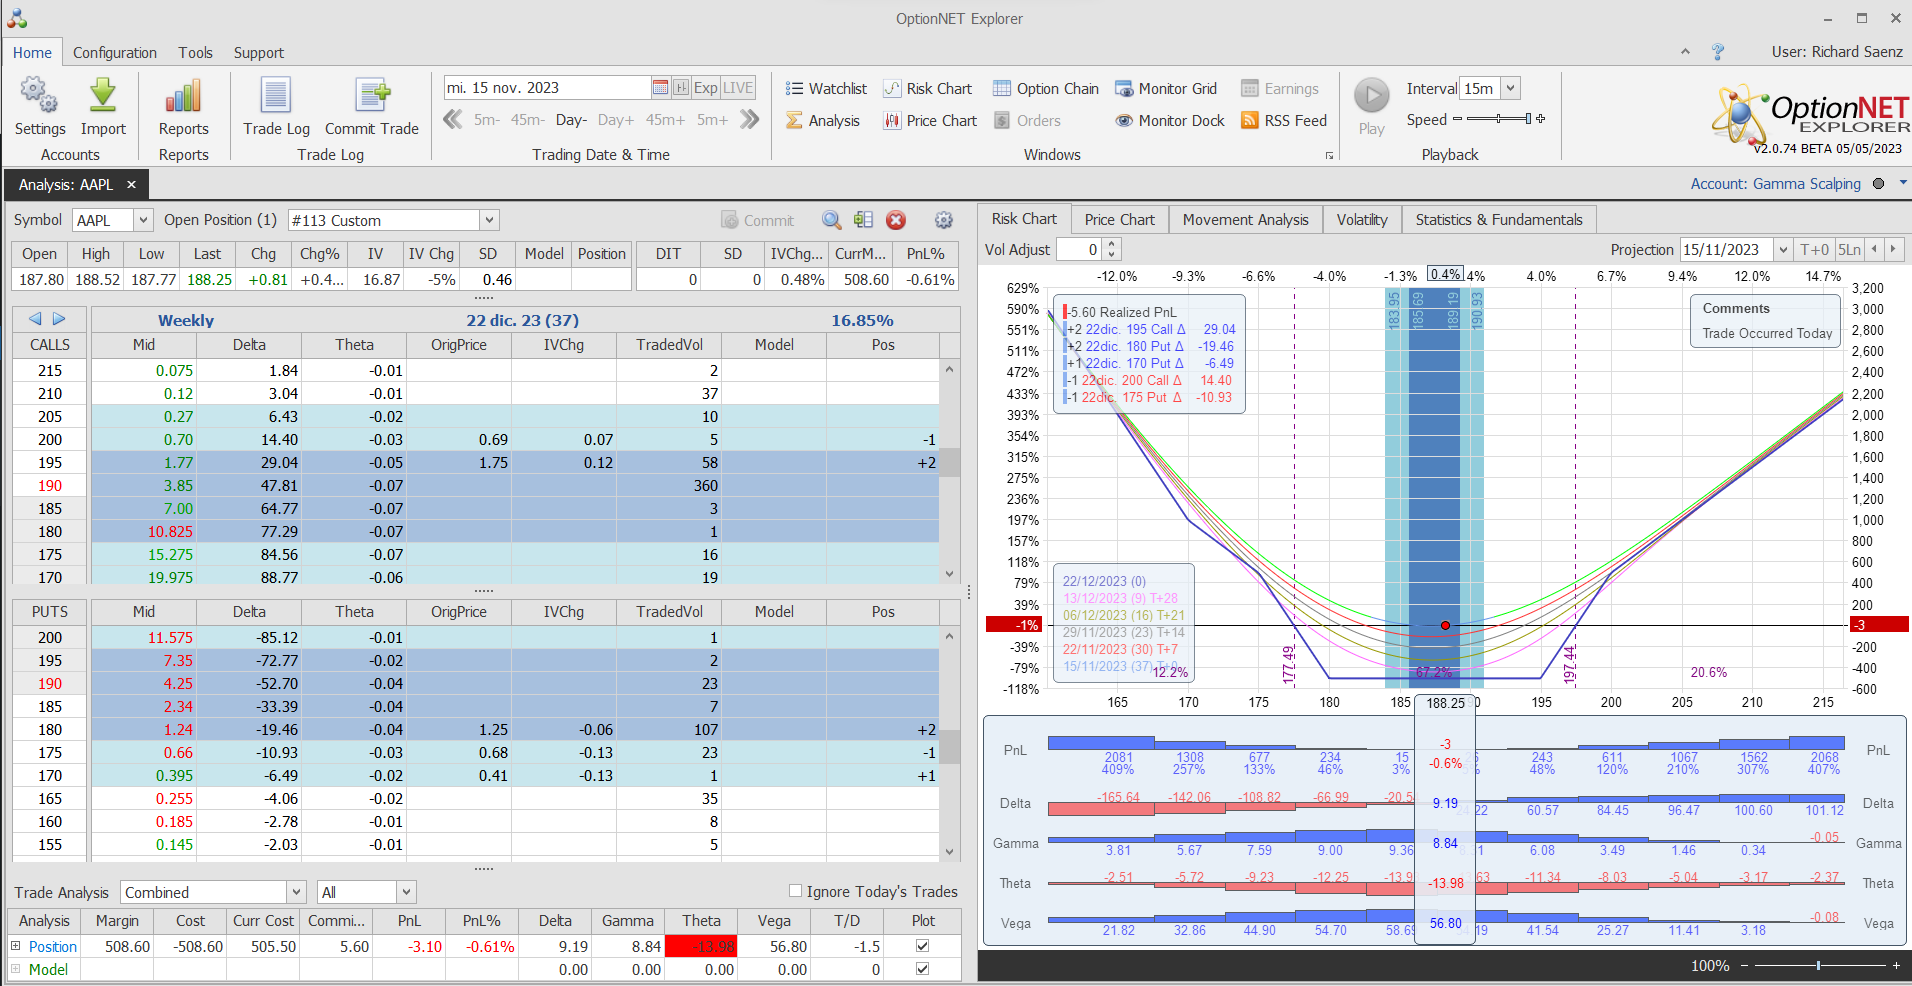This screenshot has width=1912, height=986.
Task: Click the green add-columns icon beside magnifier
Action: coord(864,220)
